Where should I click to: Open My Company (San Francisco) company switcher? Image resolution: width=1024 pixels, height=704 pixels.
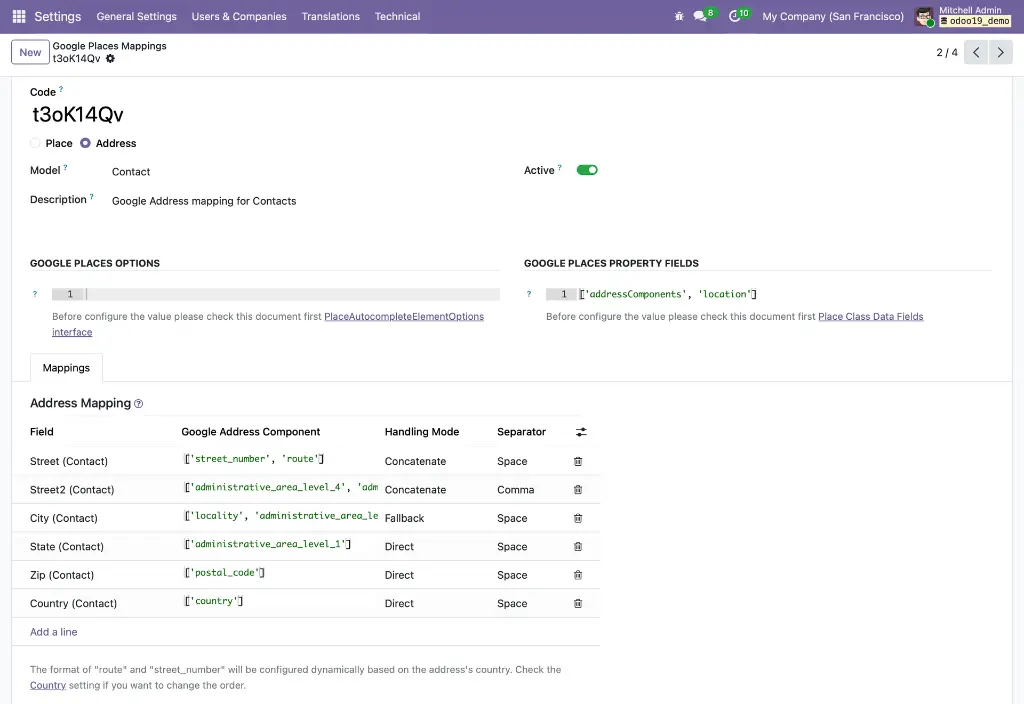click(x=833, y=16)
